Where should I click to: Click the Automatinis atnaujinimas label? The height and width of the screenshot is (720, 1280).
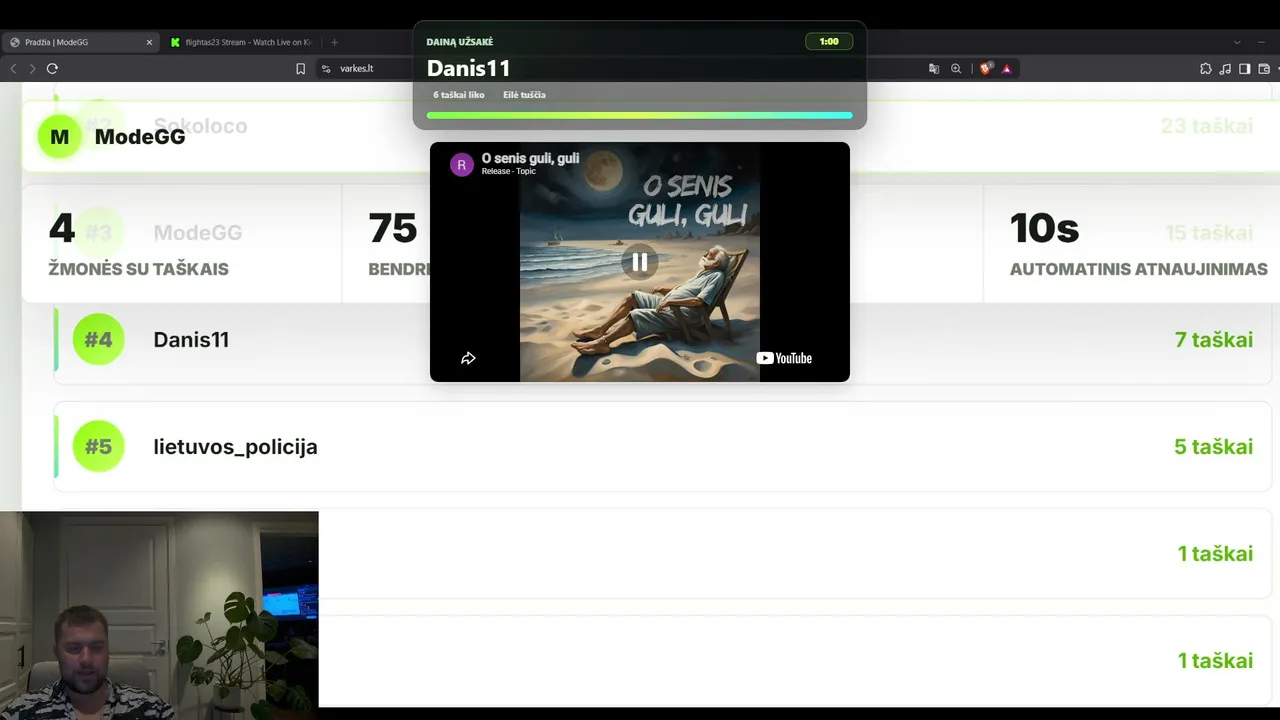click(1139, 269)
